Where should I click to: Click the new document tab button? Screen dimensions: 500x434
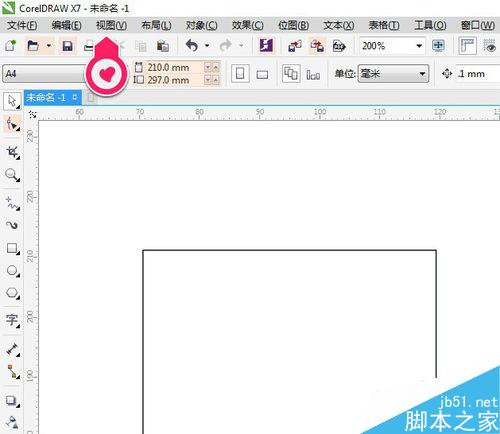pos(91,98)
